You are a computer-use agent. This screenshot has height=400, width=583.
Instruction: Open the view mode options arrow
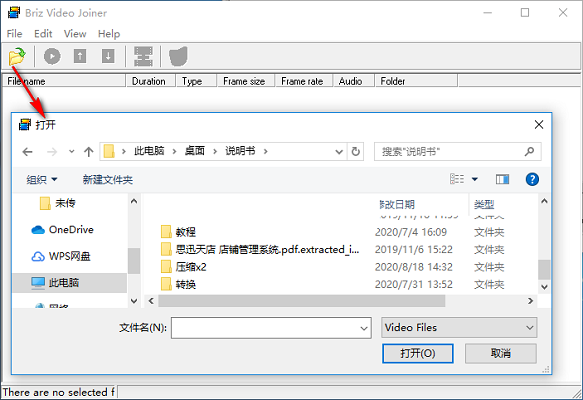tap(475, 180)
